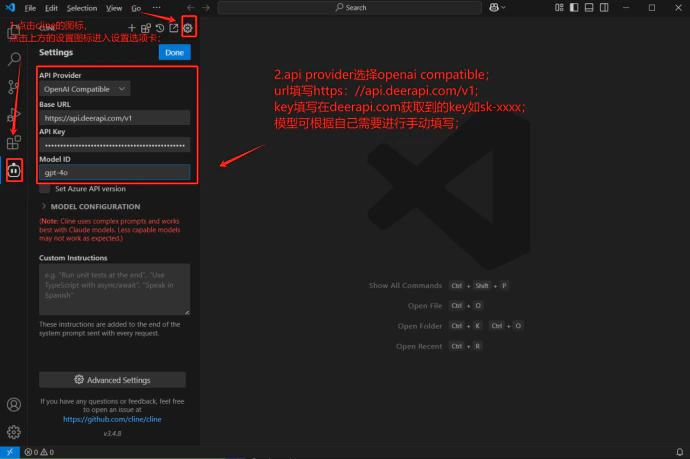Viewport: 690px width, 459px height.
Task: Open the API Provider dropdown
Action: click(x=84, y=89)
